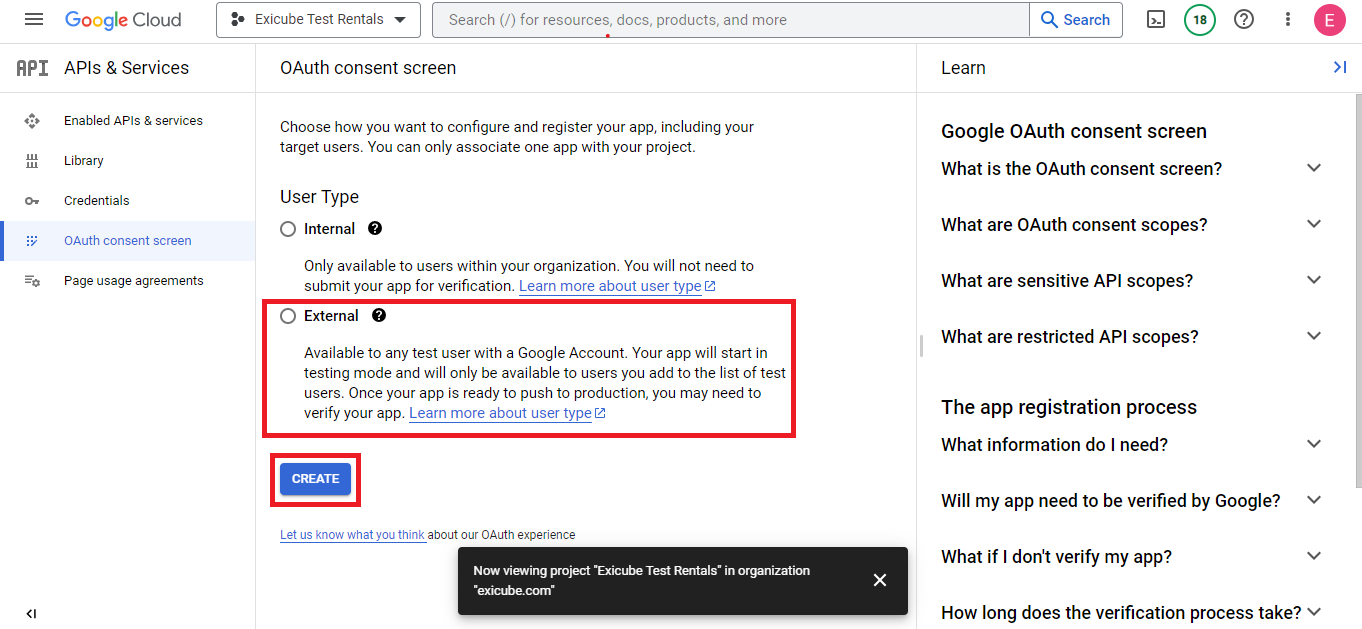The width and height of the screenshot is (1362, 629).
Task: Click into the resources search field
Action: (730, 20)
